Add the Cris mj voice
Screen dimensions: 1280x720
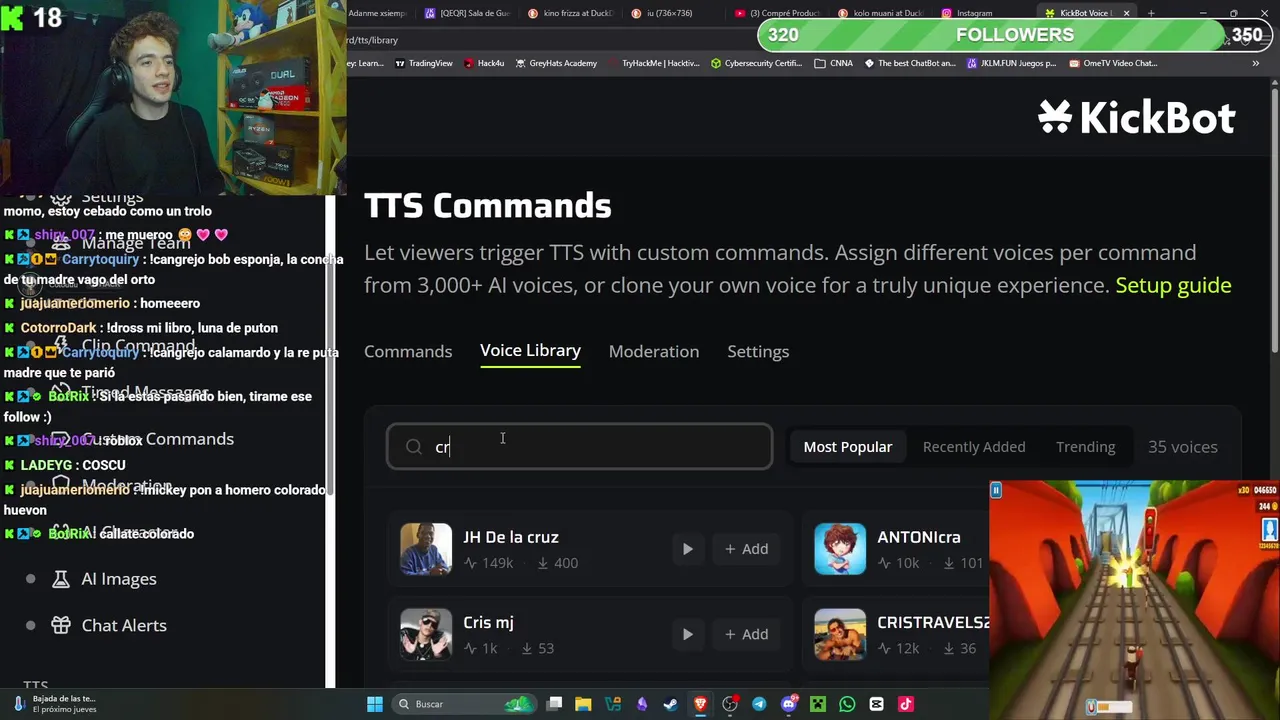click(x=746, y=634)
